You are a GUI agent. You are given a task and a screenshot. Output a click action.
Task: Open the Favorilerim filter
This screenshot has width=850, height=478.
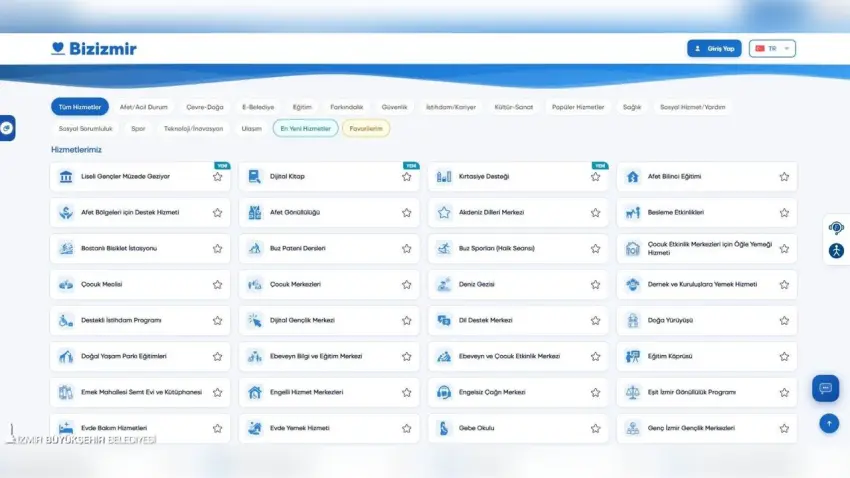[366, 128]
